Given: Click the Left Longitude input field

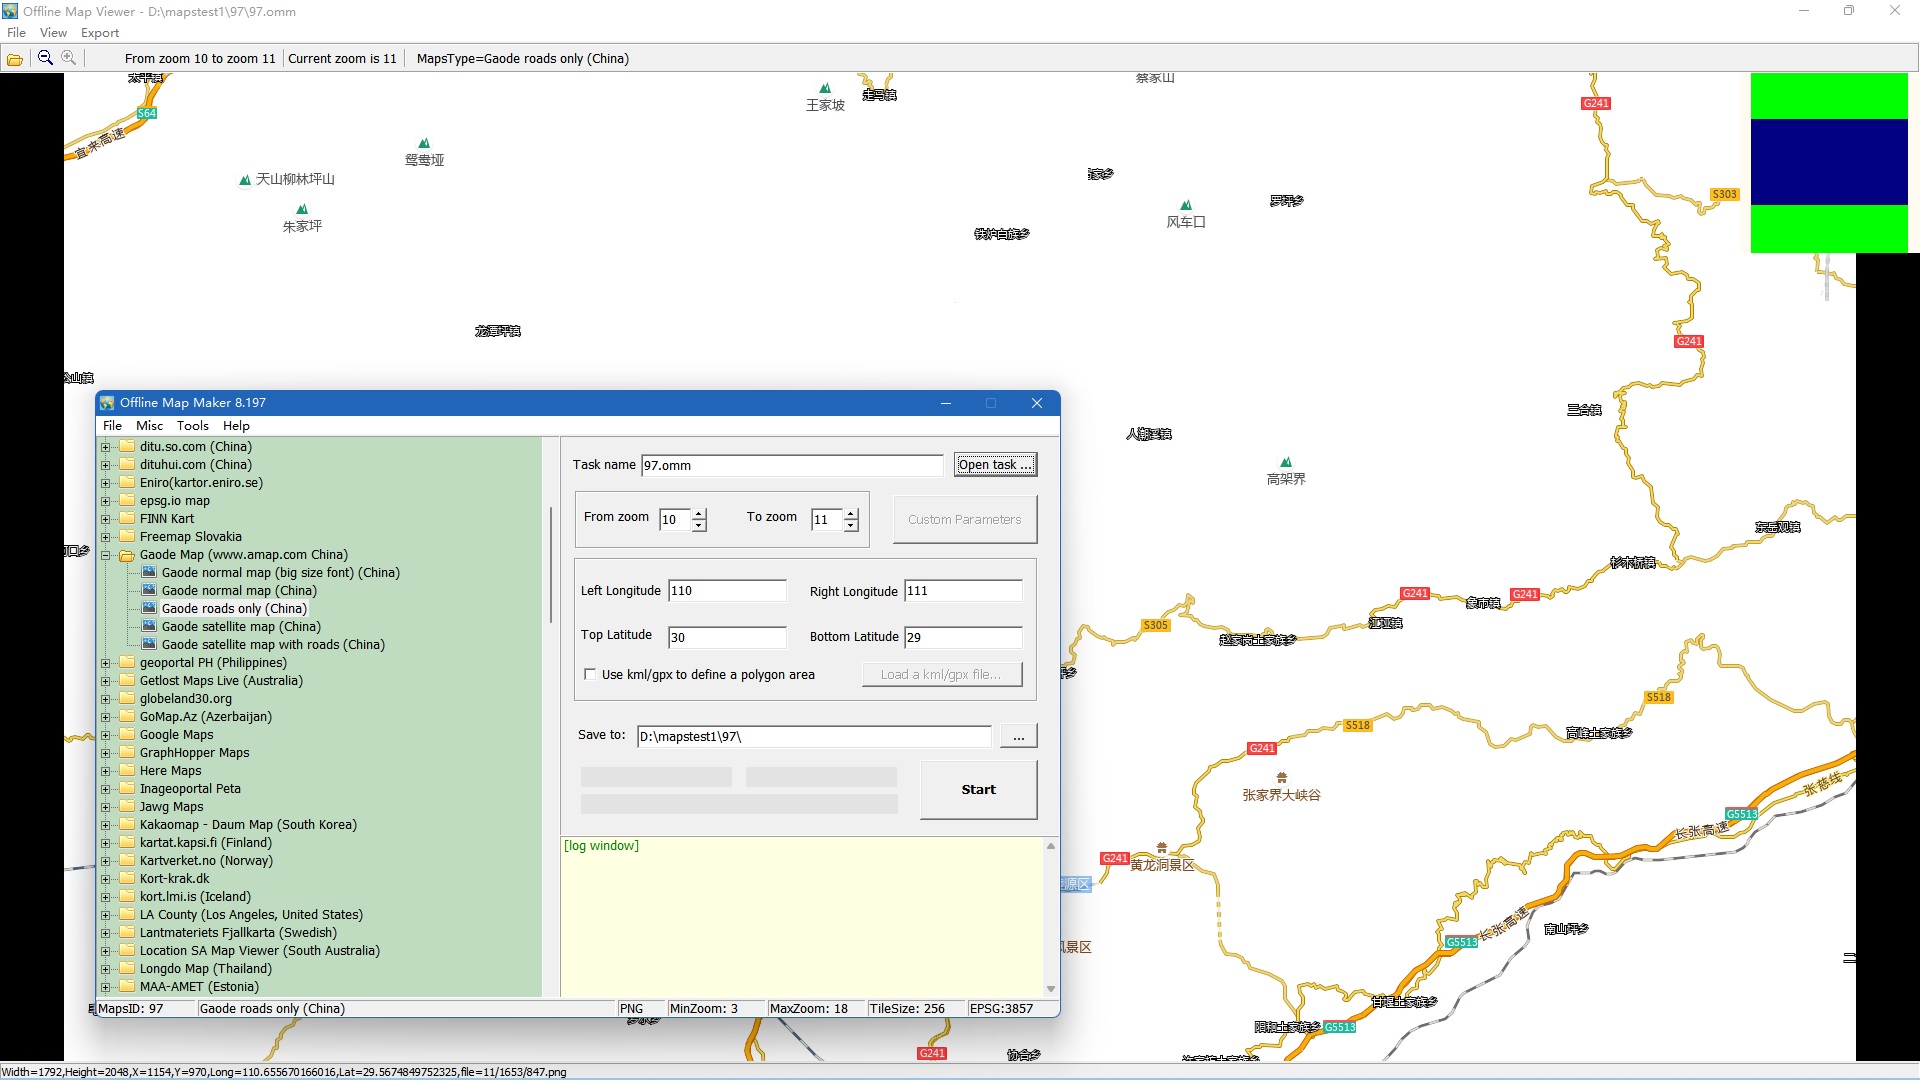Looking at the screenshot, I should (727, 591).
